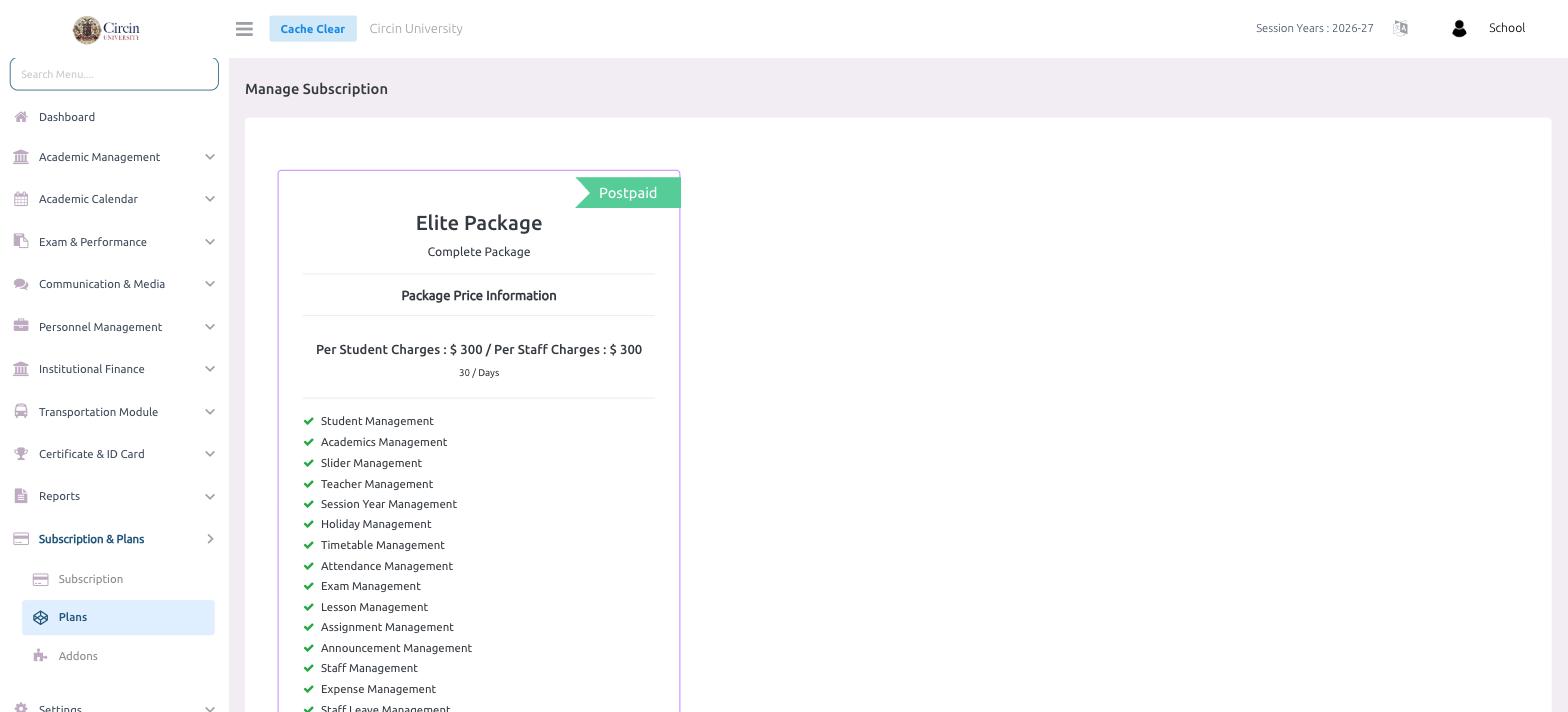The width and height of the screenshot is (1568, 712).
Task: Click the Plans cube icon
Action: tap(41, 618)
